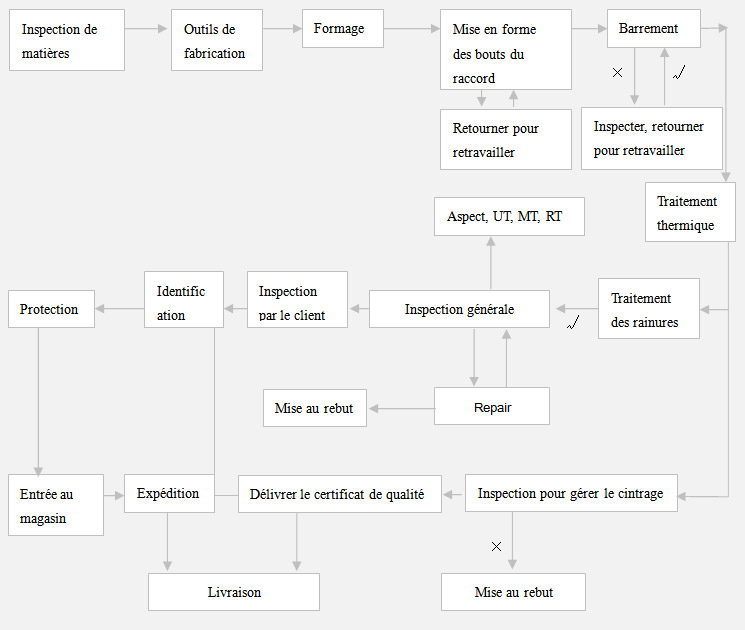Click the 'Aspect, UT, MT, RT' box

point(509,216)
